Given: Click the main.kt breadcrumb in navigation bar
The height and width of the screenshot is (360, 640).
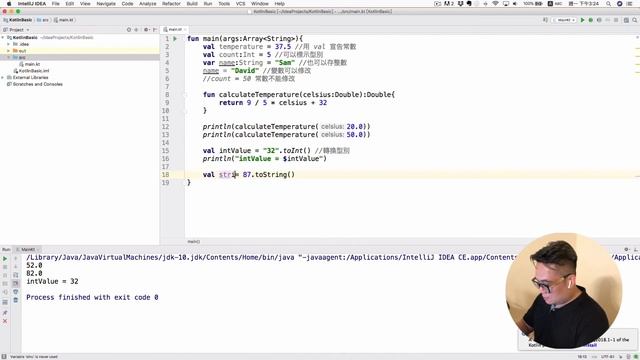Looking at the screenshot, I should (64, 20).
